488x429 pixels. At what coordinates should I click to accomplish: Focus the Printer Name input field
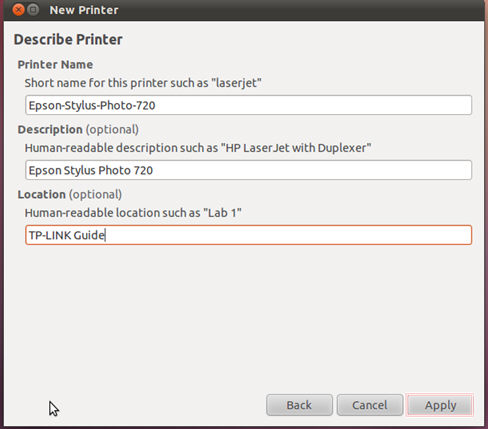(x=248, y=105)
